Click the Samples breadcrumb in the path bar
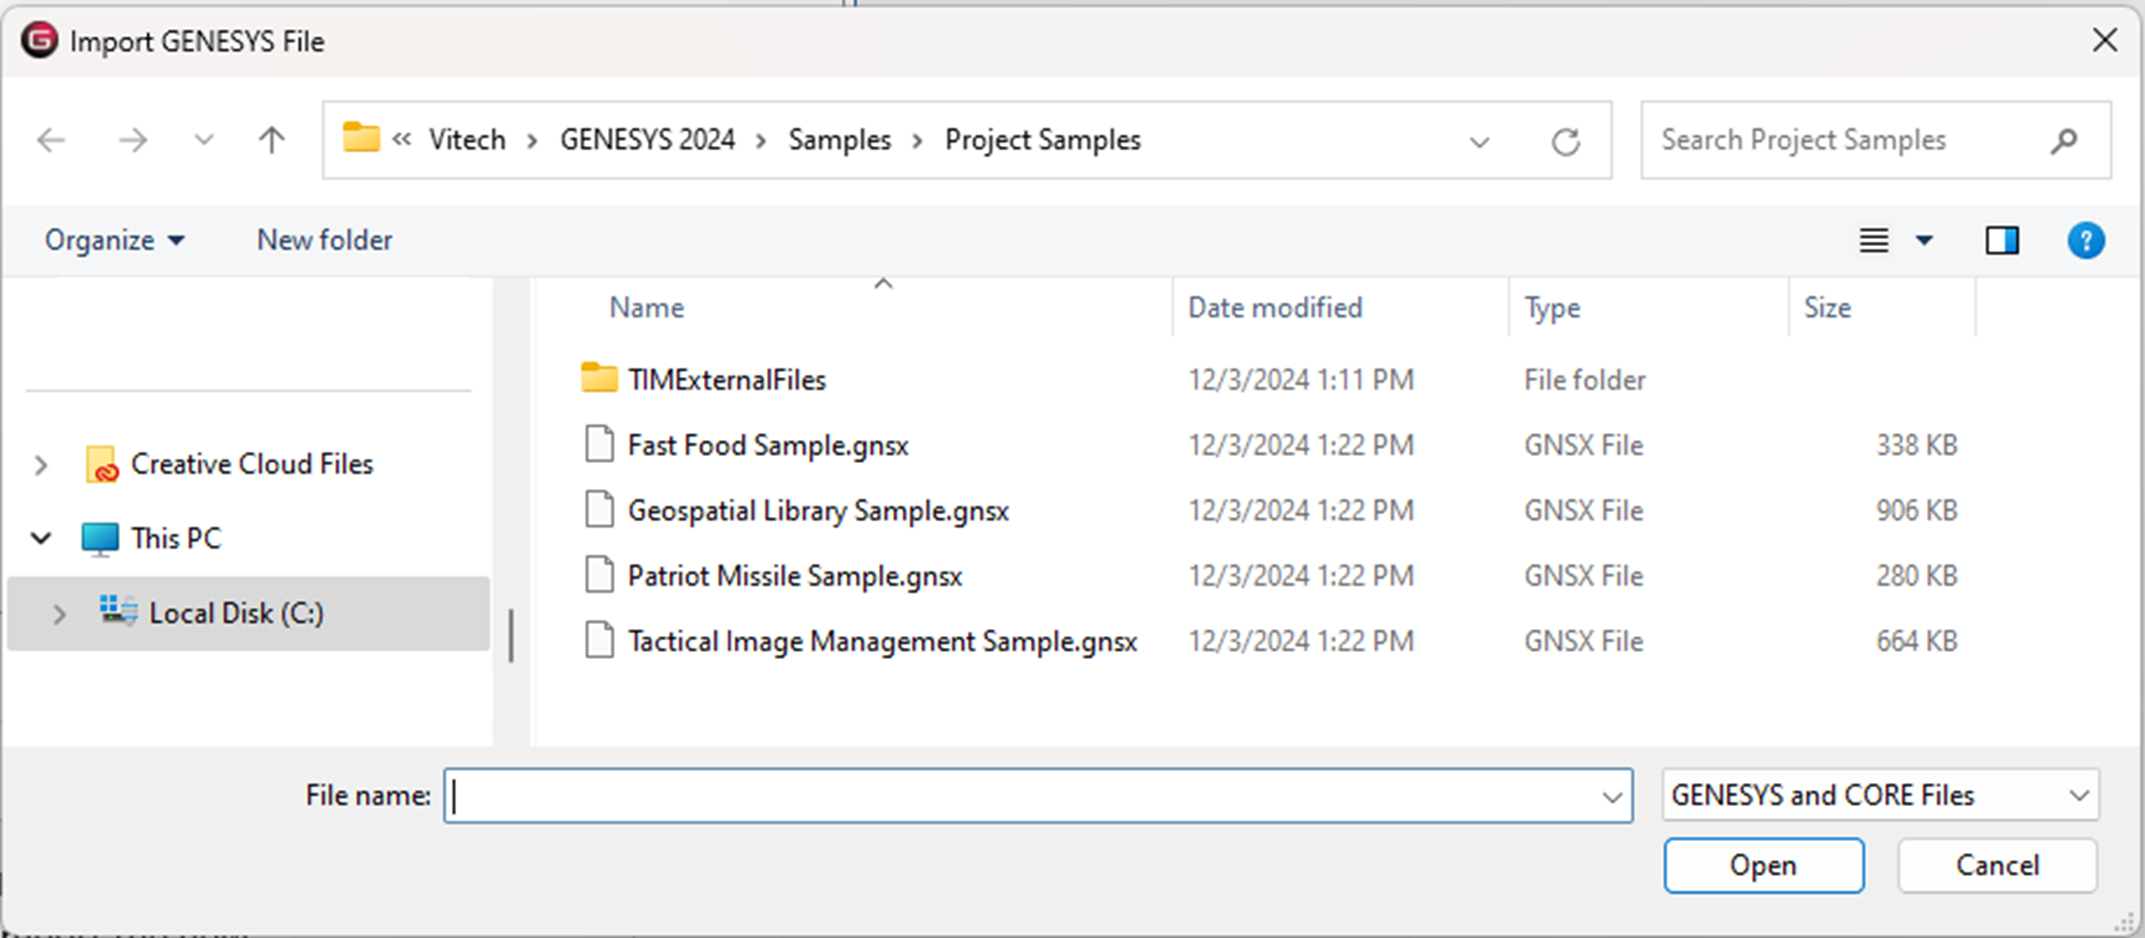Viewport: 2145px width, 938px height. (x=840, y=140)
